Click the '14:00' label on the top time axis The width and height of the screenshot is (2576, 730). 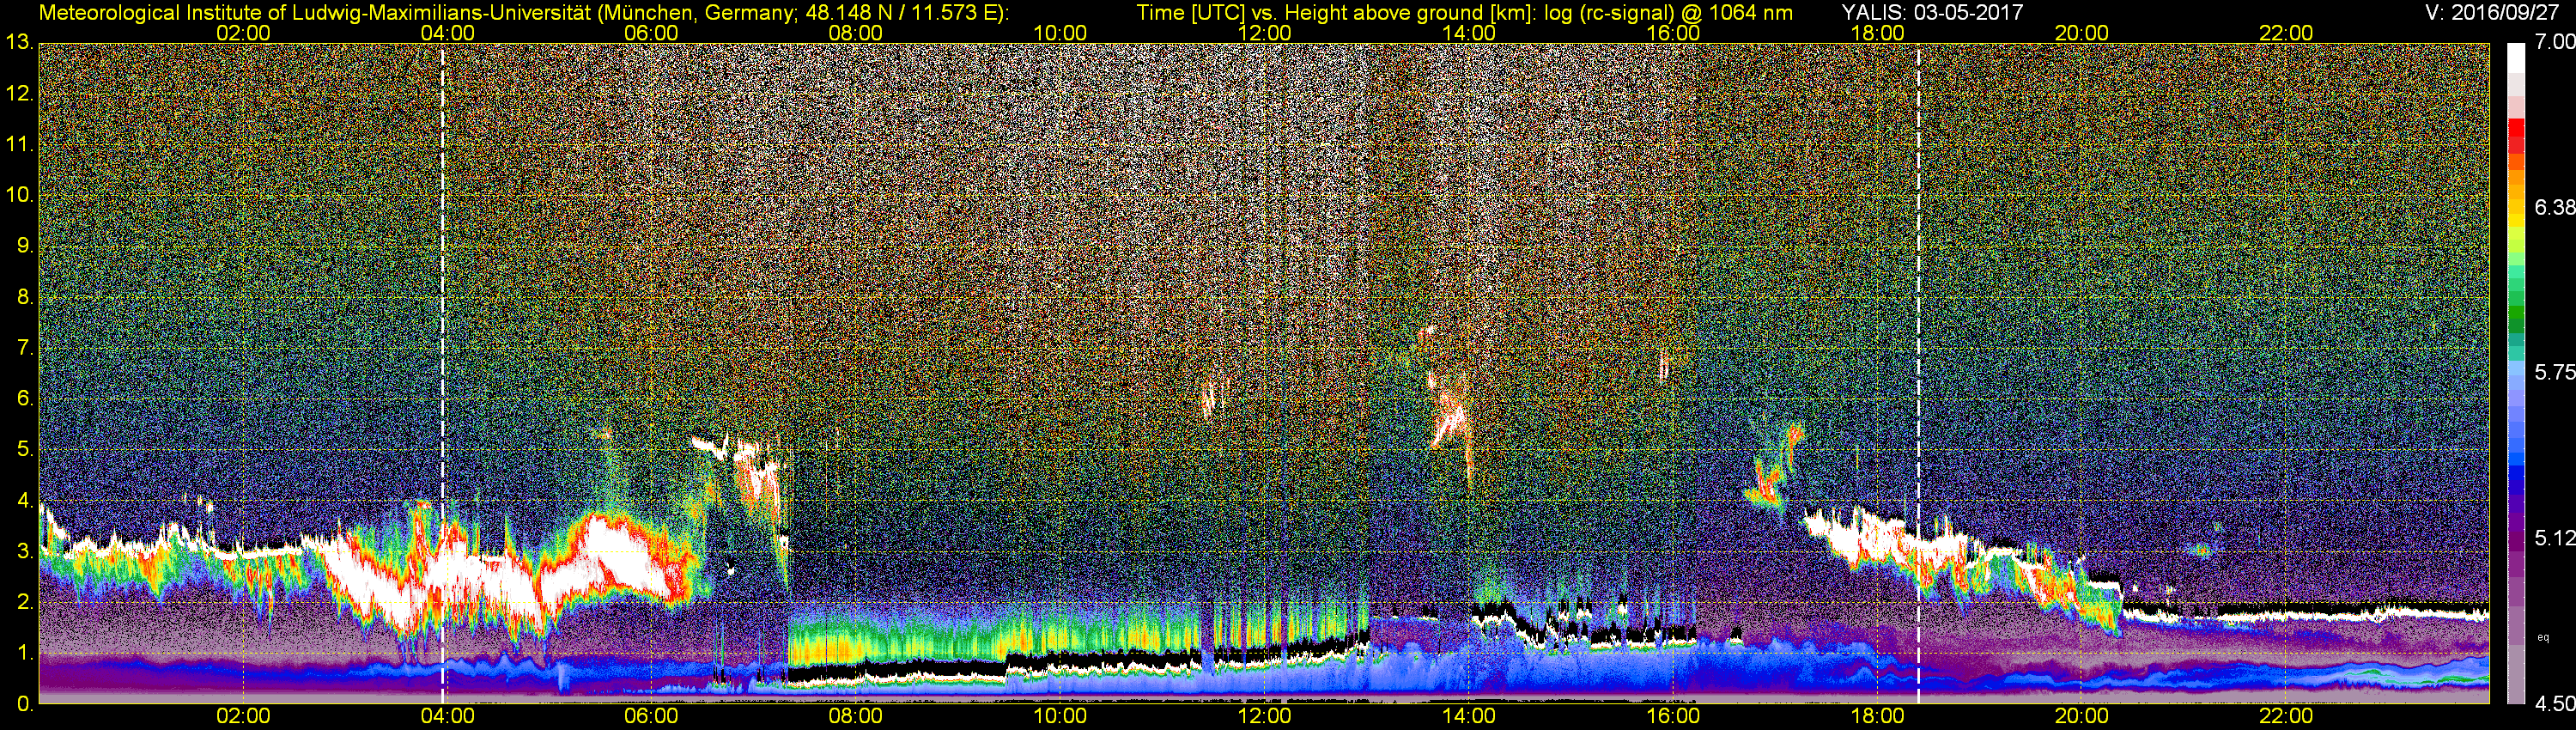pos(1468,33)
